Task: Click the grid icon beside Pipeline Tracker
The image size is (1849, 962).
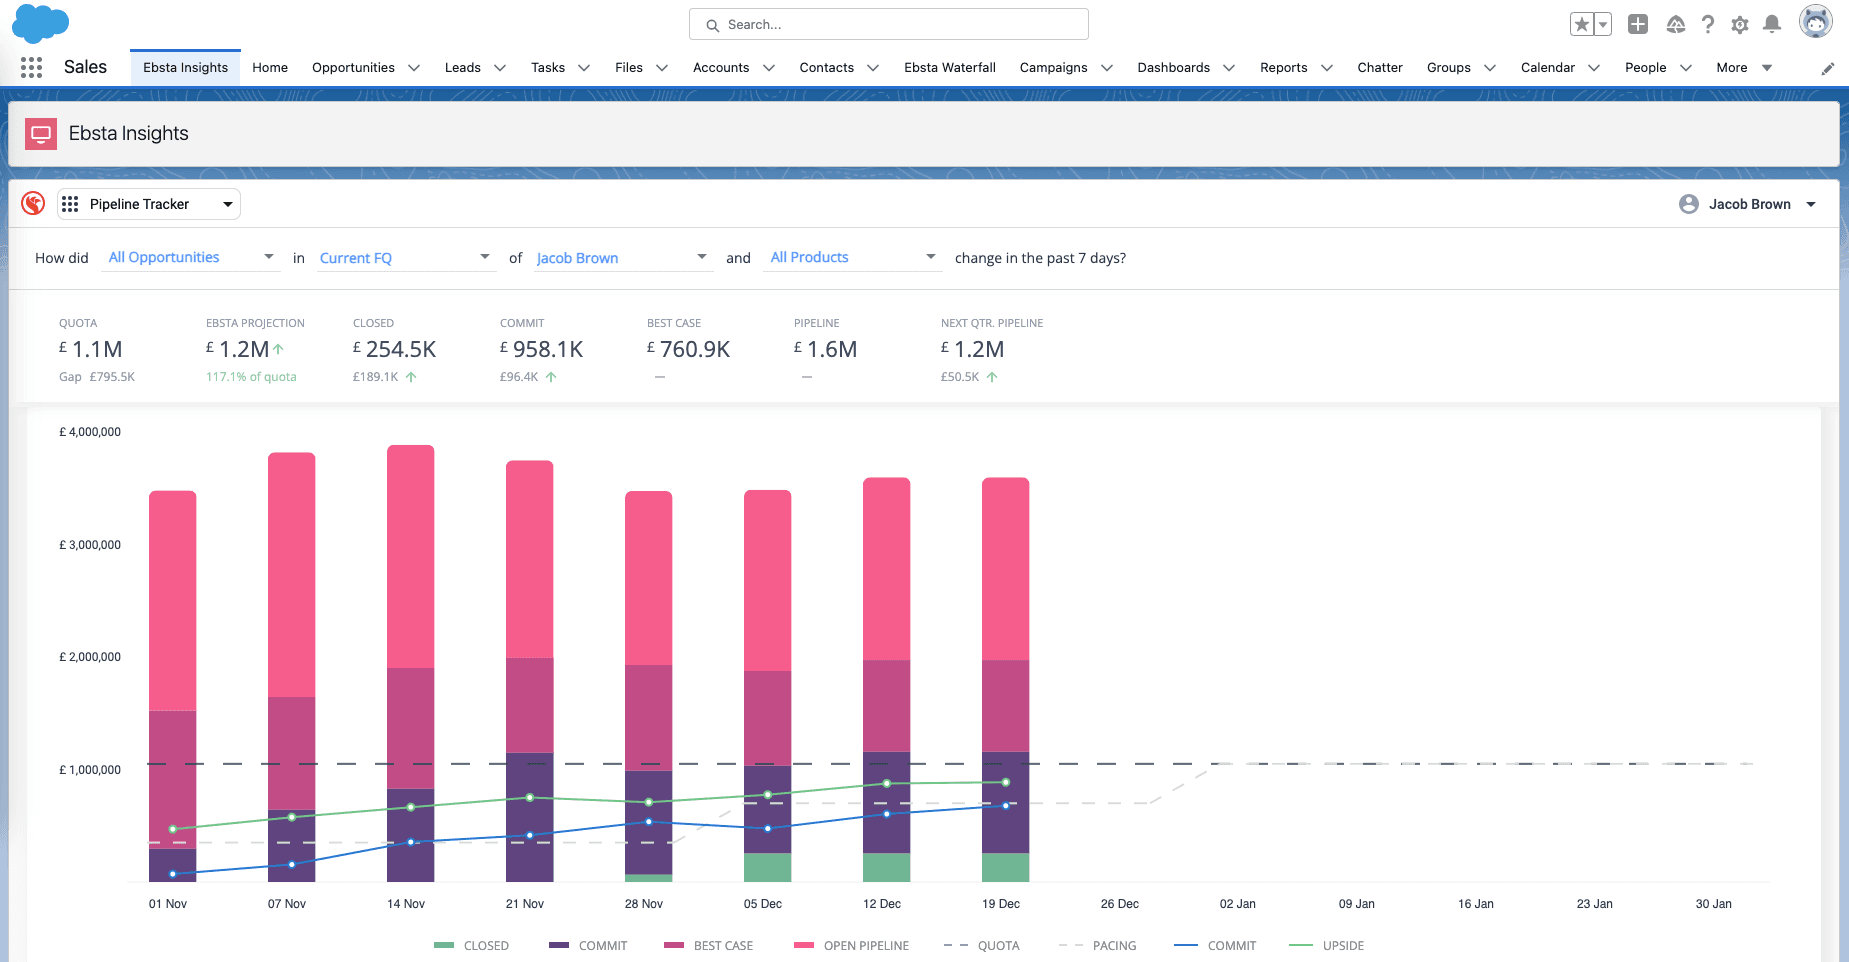Action: [x=70, y=204]
